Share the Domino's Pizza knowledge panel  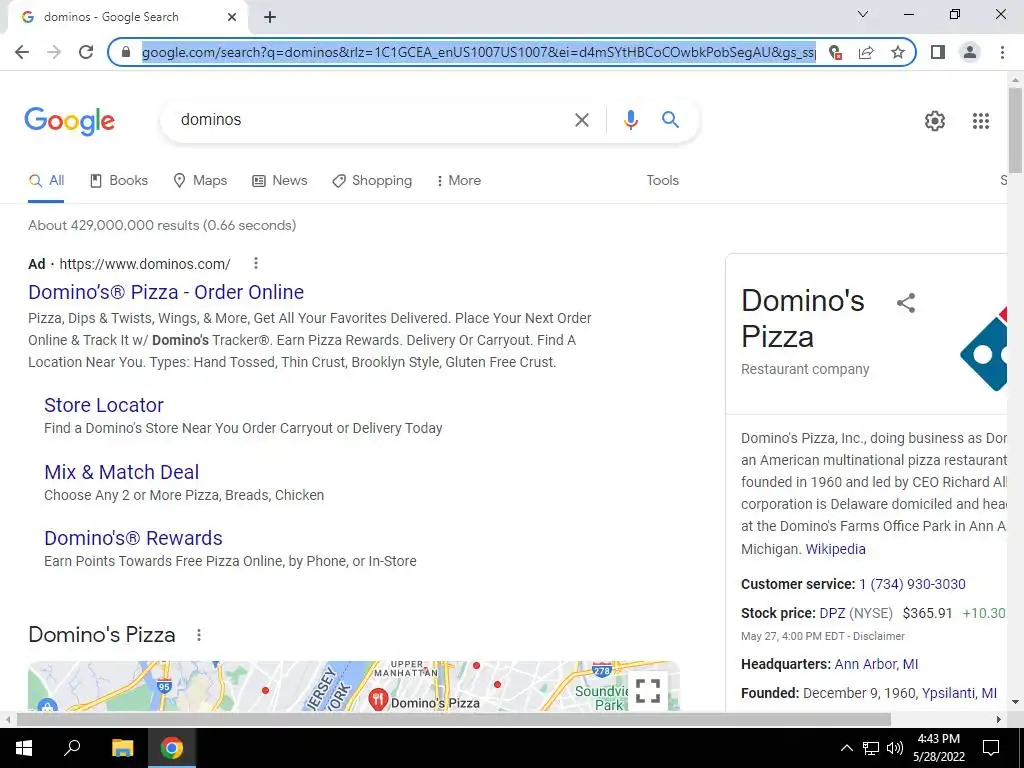(906, 303)
